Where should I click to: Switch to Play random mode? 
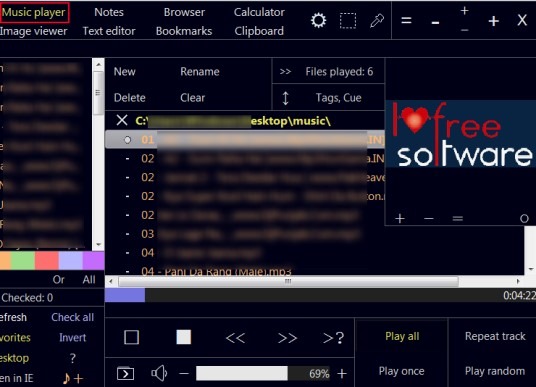click(x=495, y=371)
